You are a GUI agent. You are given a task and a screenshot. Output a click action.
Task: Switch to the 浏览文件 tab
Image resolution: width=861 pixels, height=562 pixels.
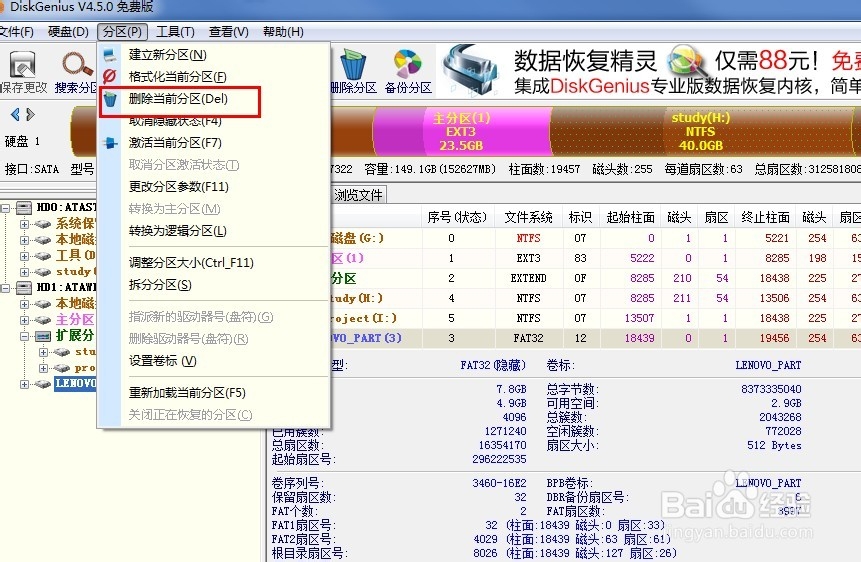[358, 195]
